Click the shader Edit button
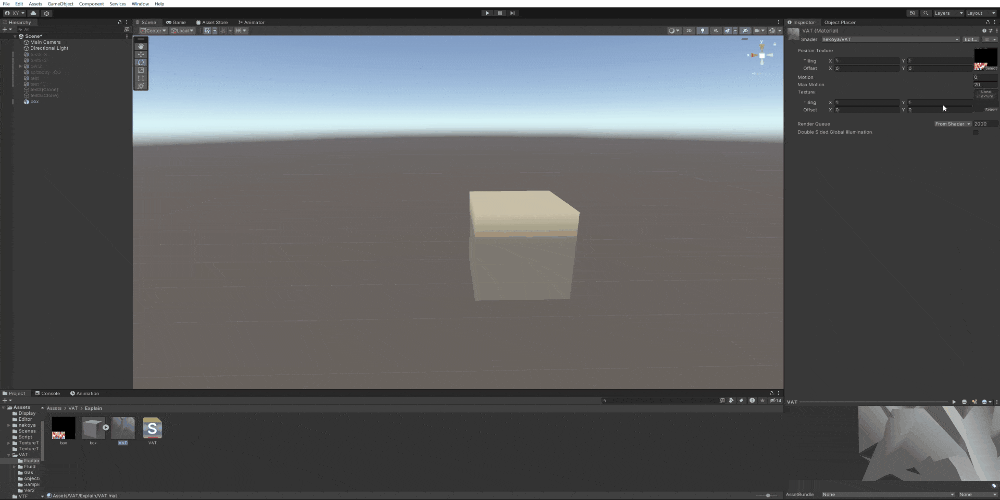 971,40
